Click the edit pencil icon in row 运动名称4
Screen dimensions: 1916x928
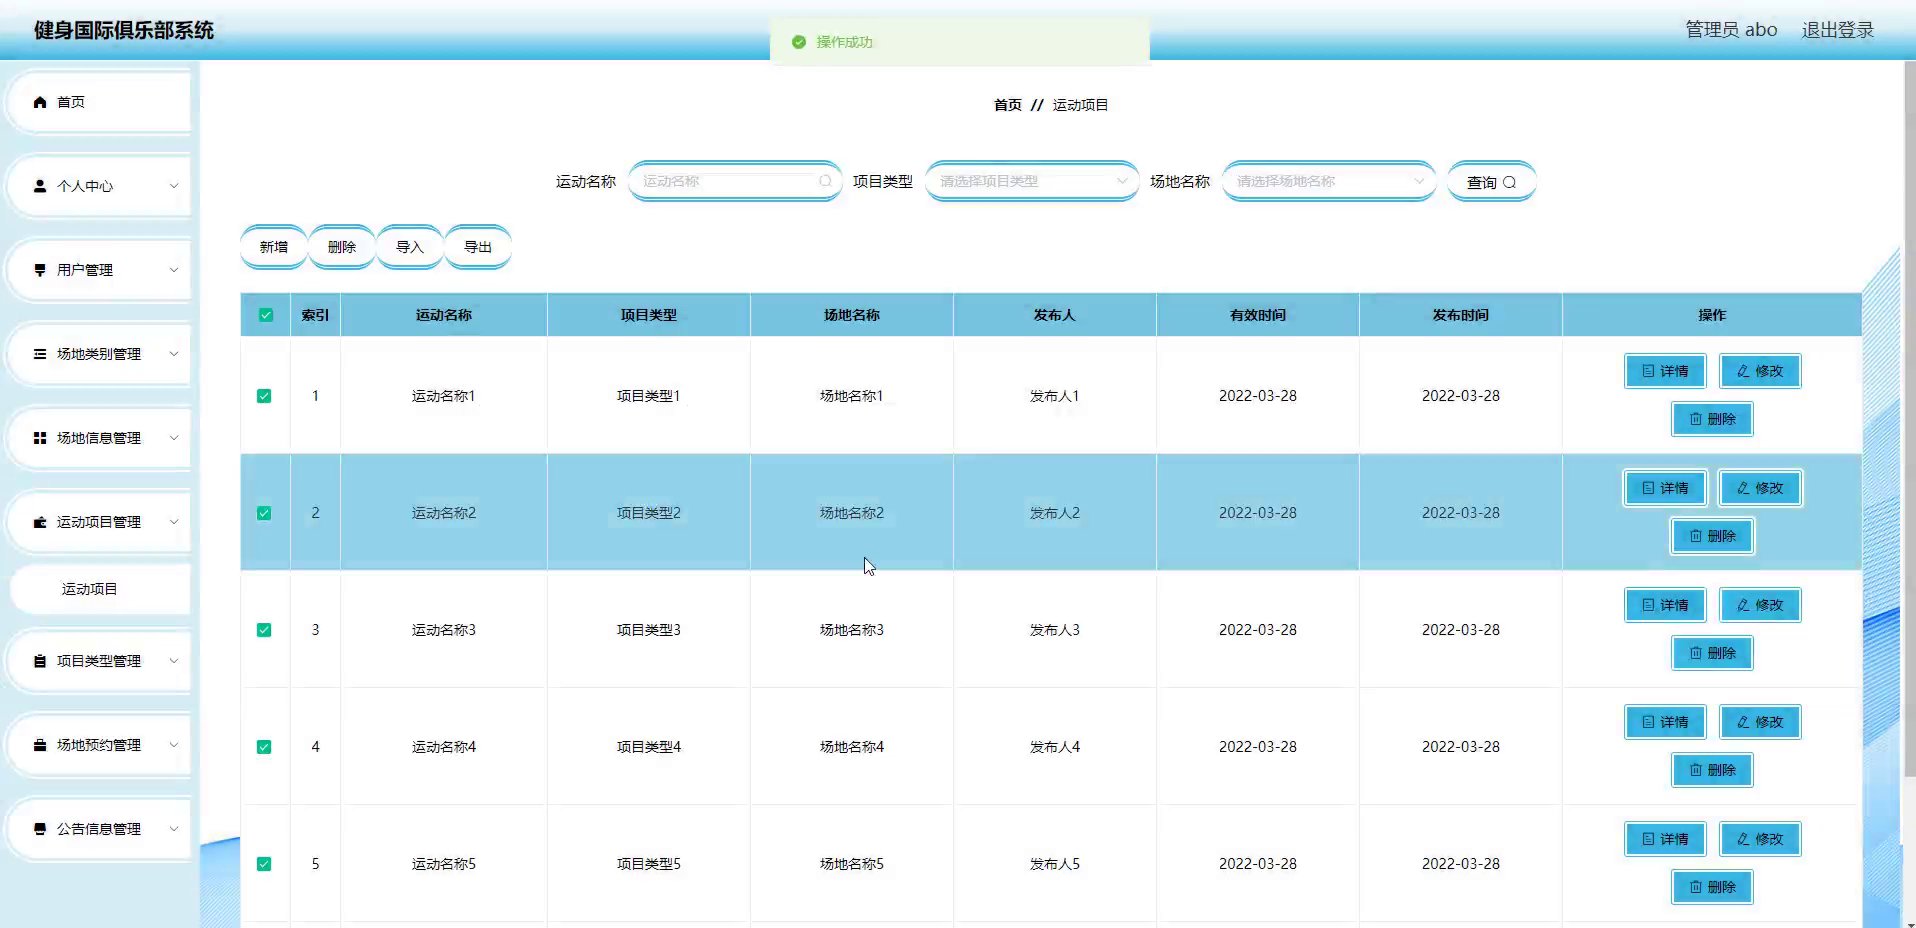click(x=1743, y=722)
